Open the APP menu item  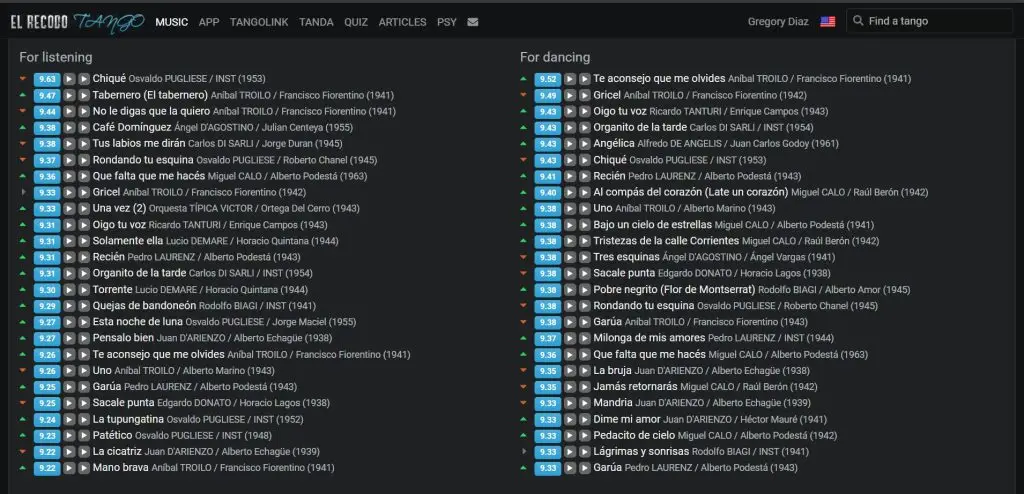[209, 22]
